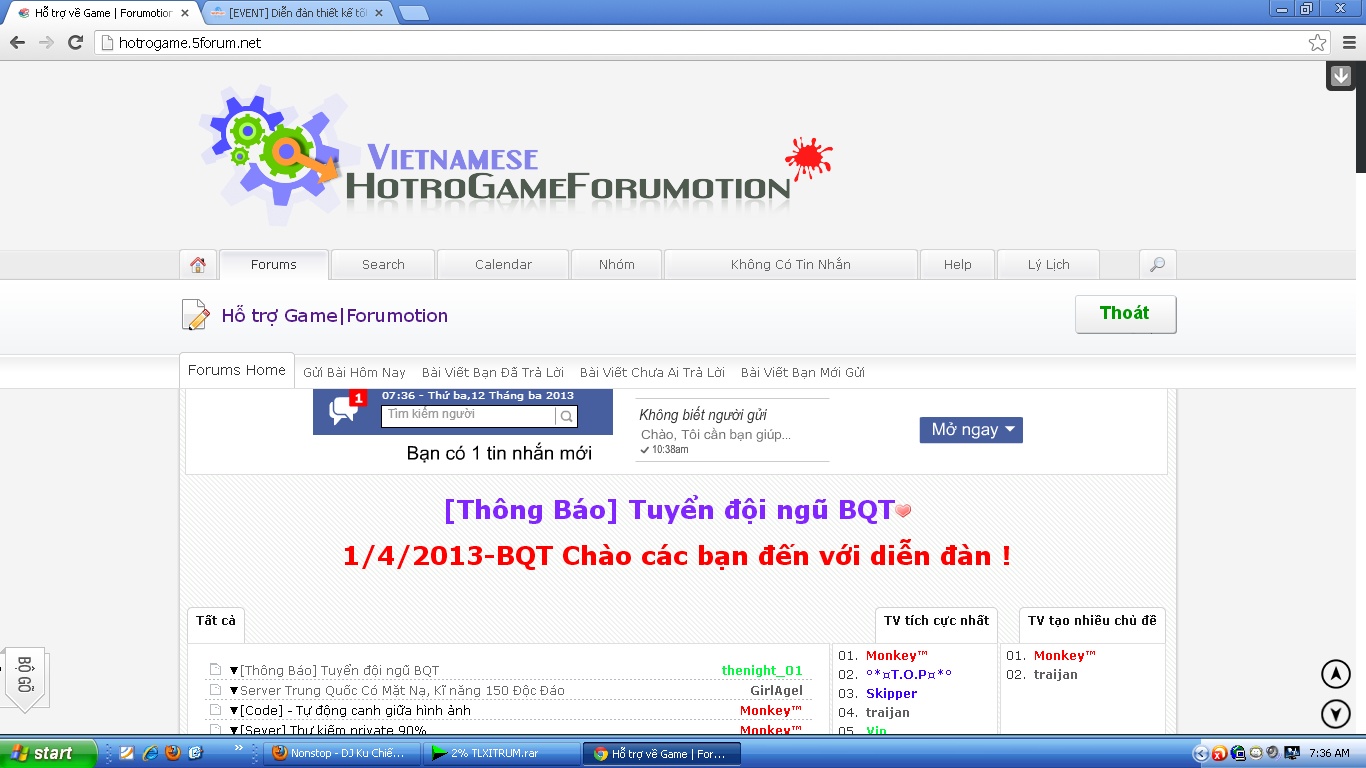Open traijan in TV tạo nhiều chủ đề list

(x=1056, y=675)
